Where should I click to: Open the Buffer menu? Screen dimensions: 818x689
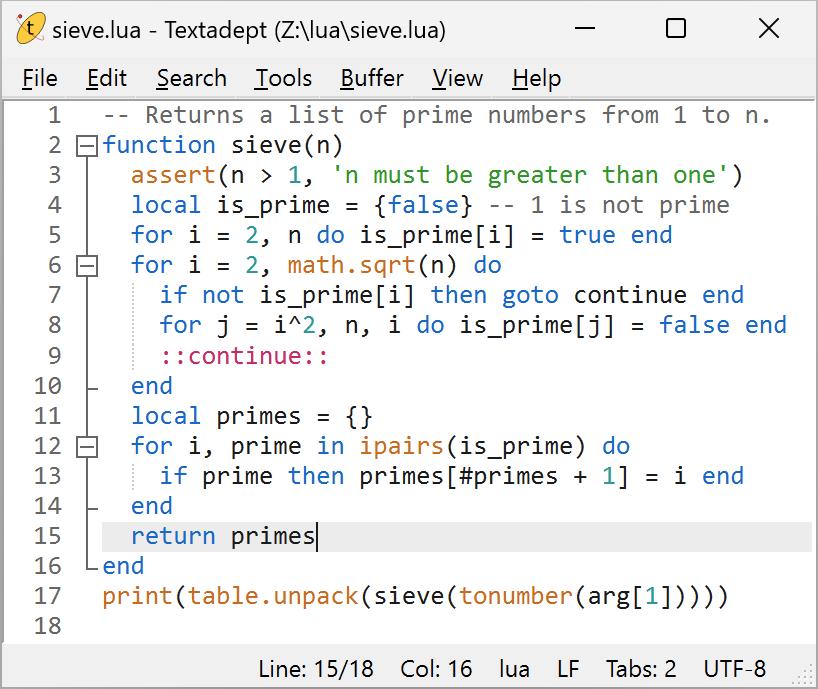[x=372, y=78]
